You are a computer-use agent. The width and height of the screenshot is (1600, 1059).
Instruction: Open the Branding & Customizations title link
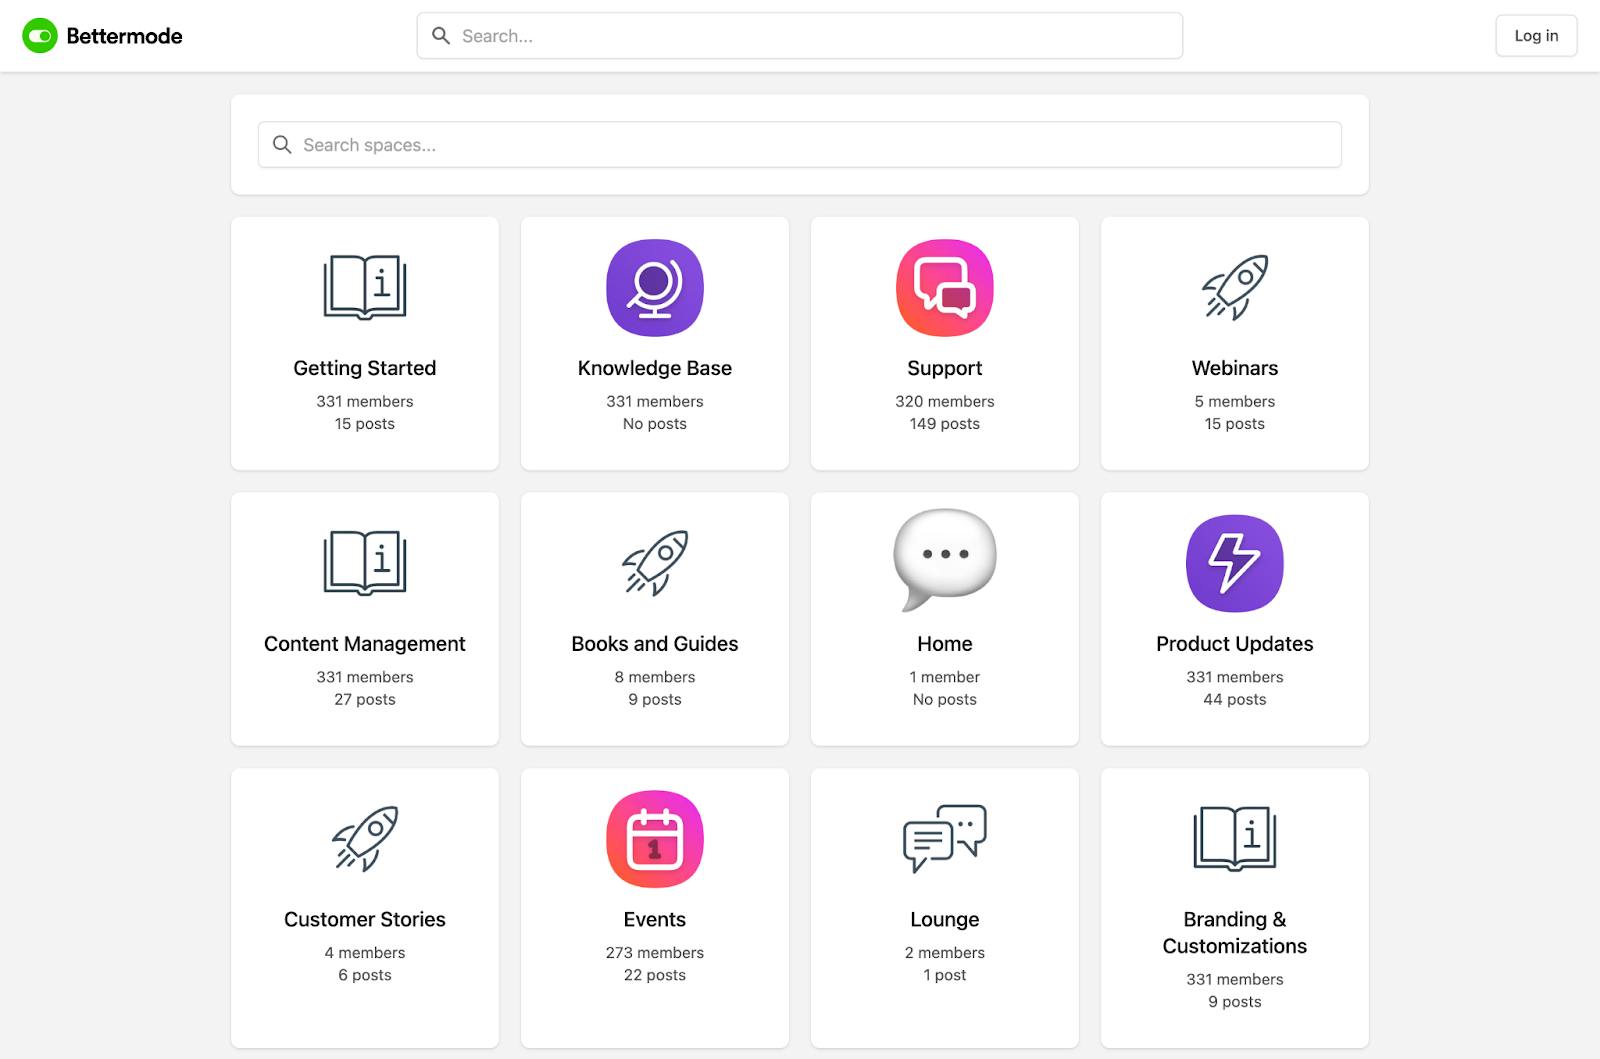(x=1235, y=932)
